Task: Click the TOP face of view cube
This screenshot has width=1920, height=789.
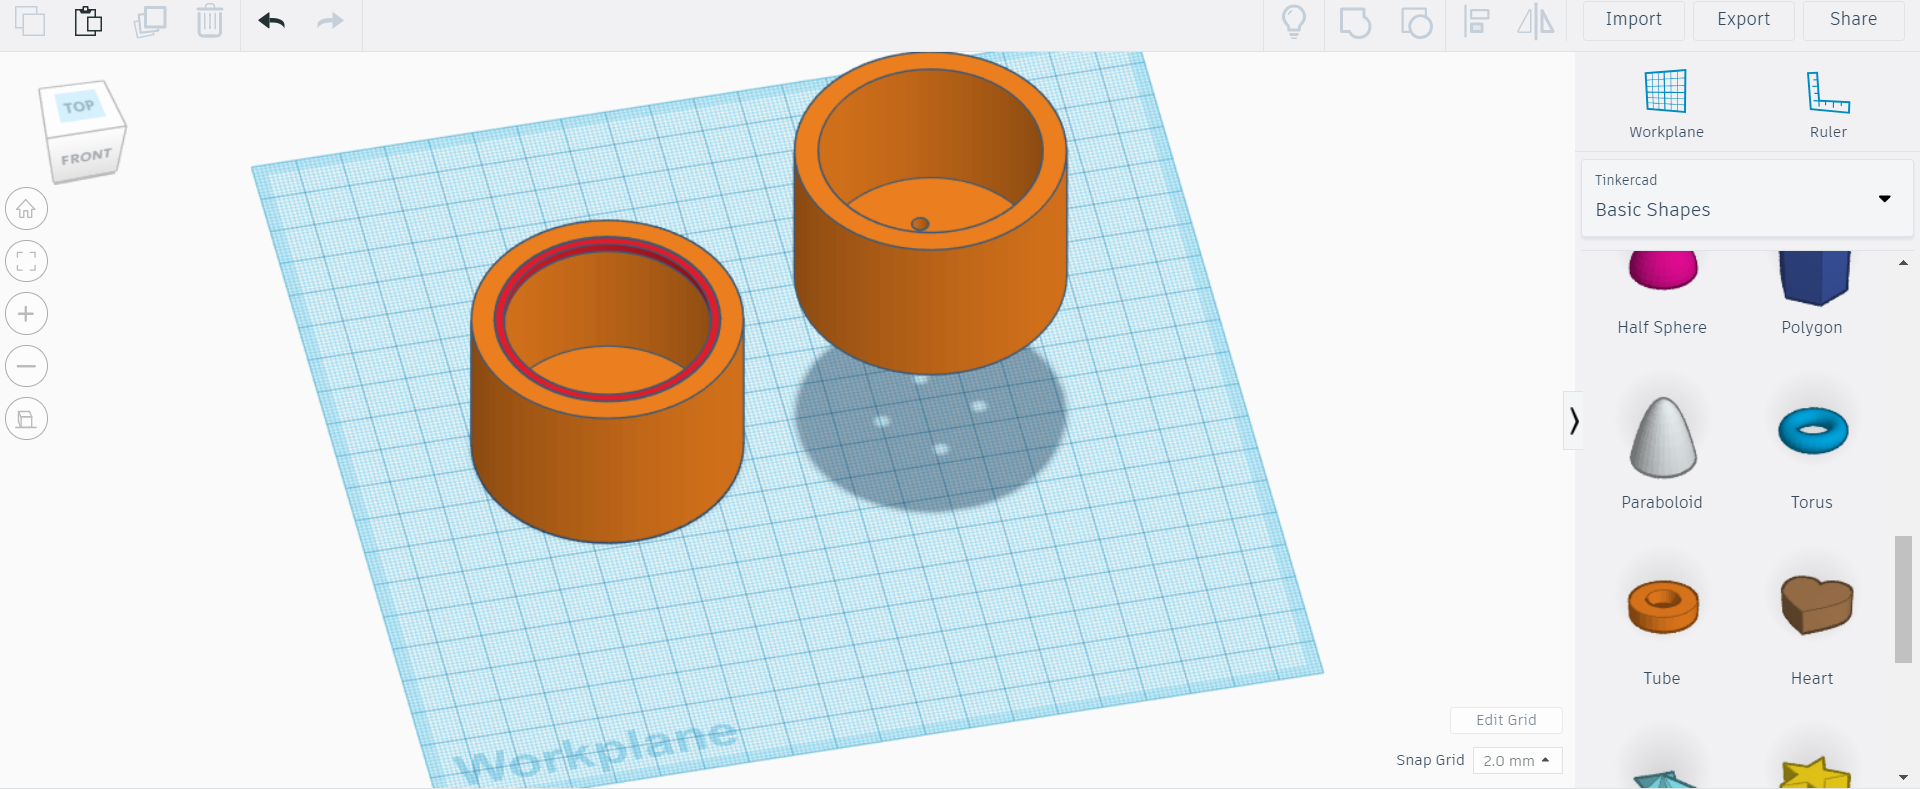Action: 79,105
